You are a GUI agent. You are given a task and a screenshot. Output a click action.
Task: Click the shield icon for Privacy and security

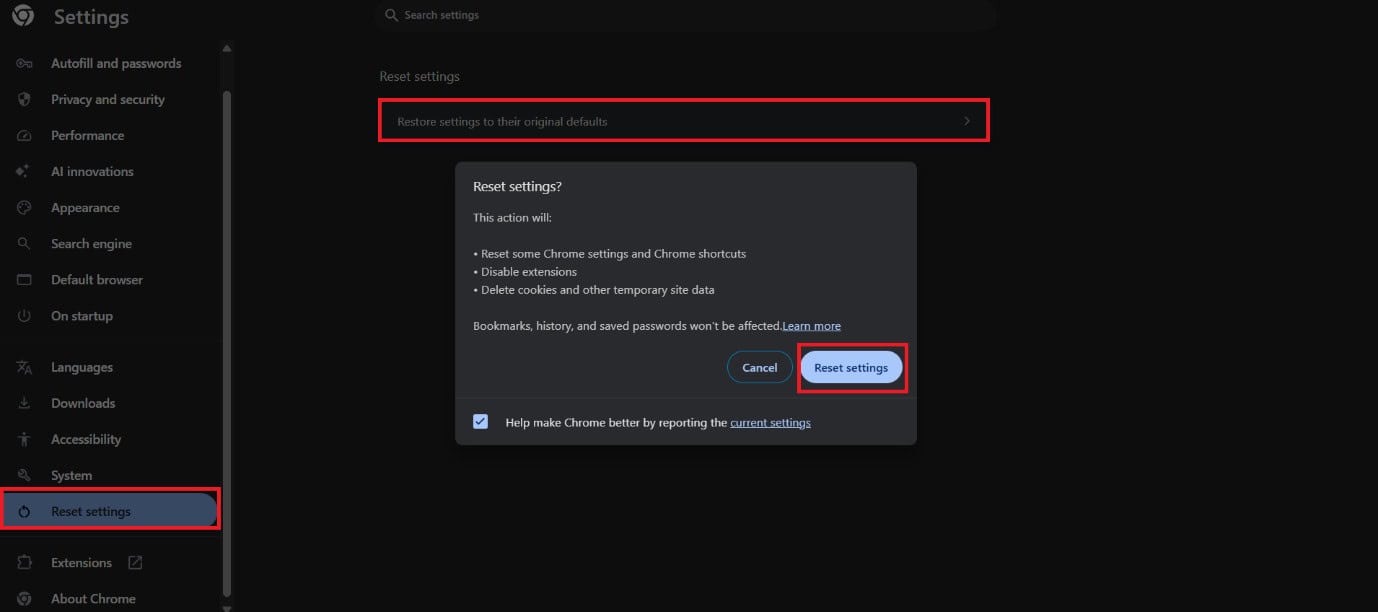pyautogui.click(x=25, y=99)
